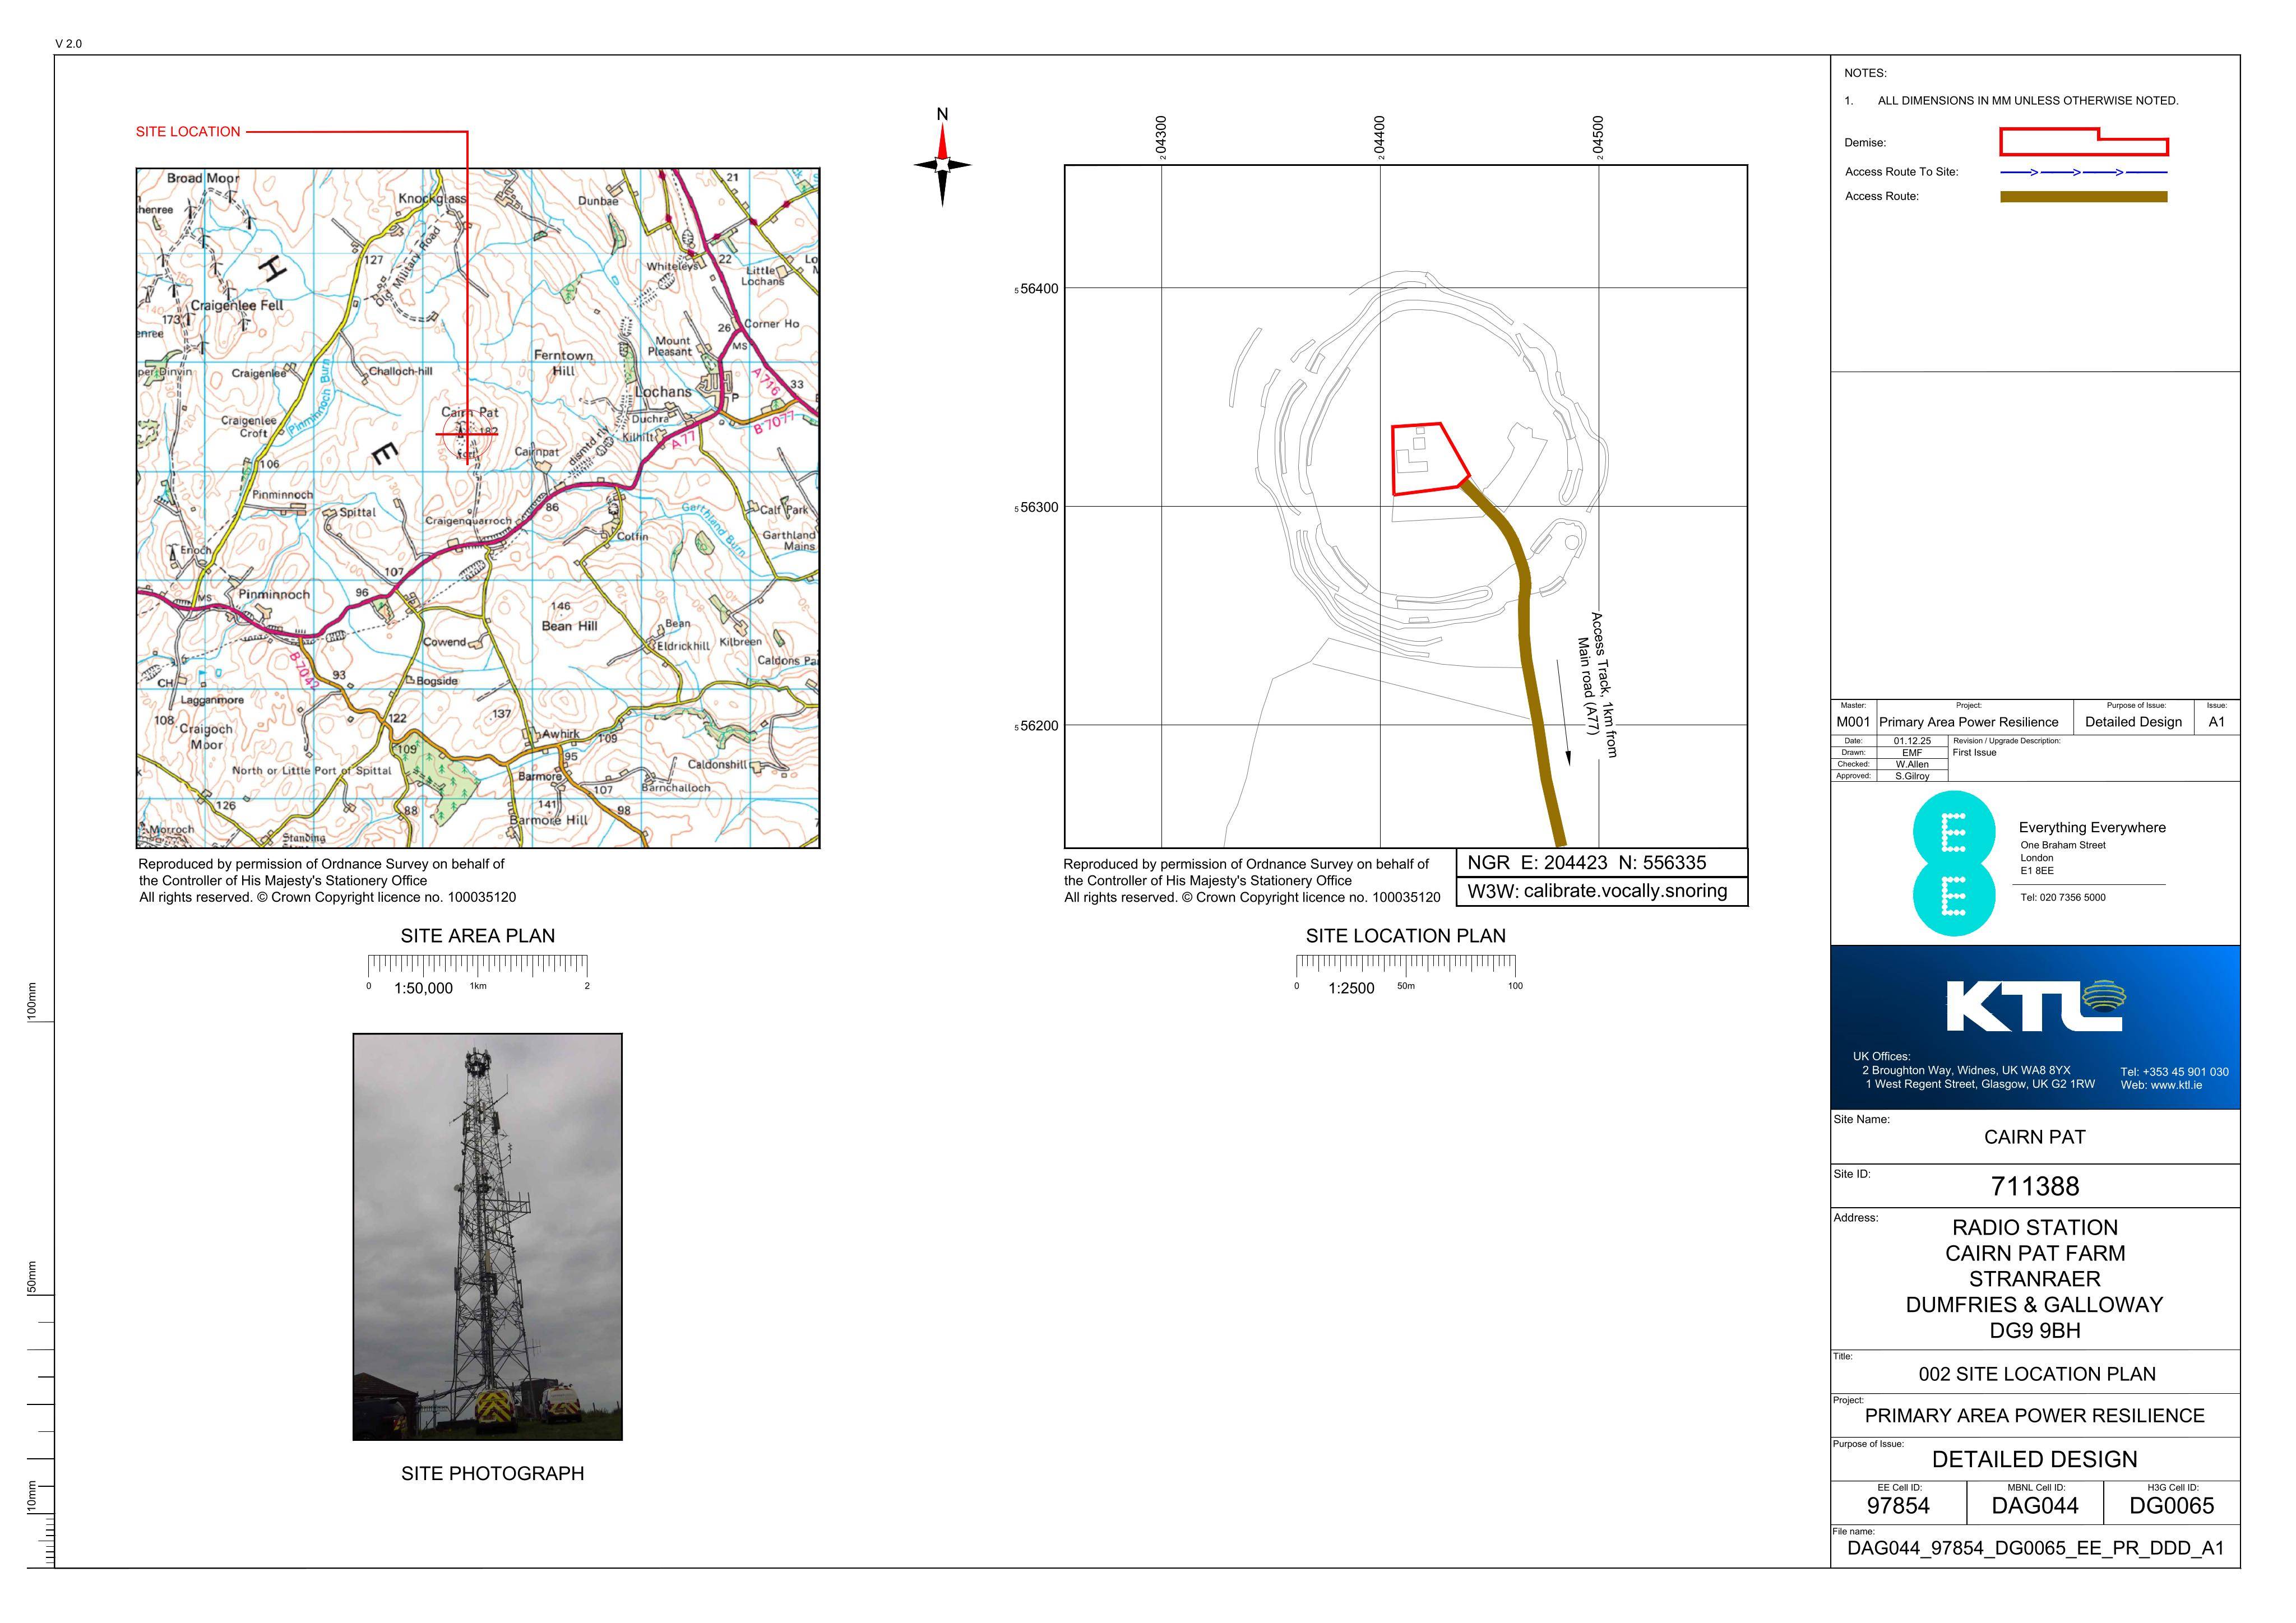Click the DETAILED DESIGN purpose text

coord(2034,1460)
